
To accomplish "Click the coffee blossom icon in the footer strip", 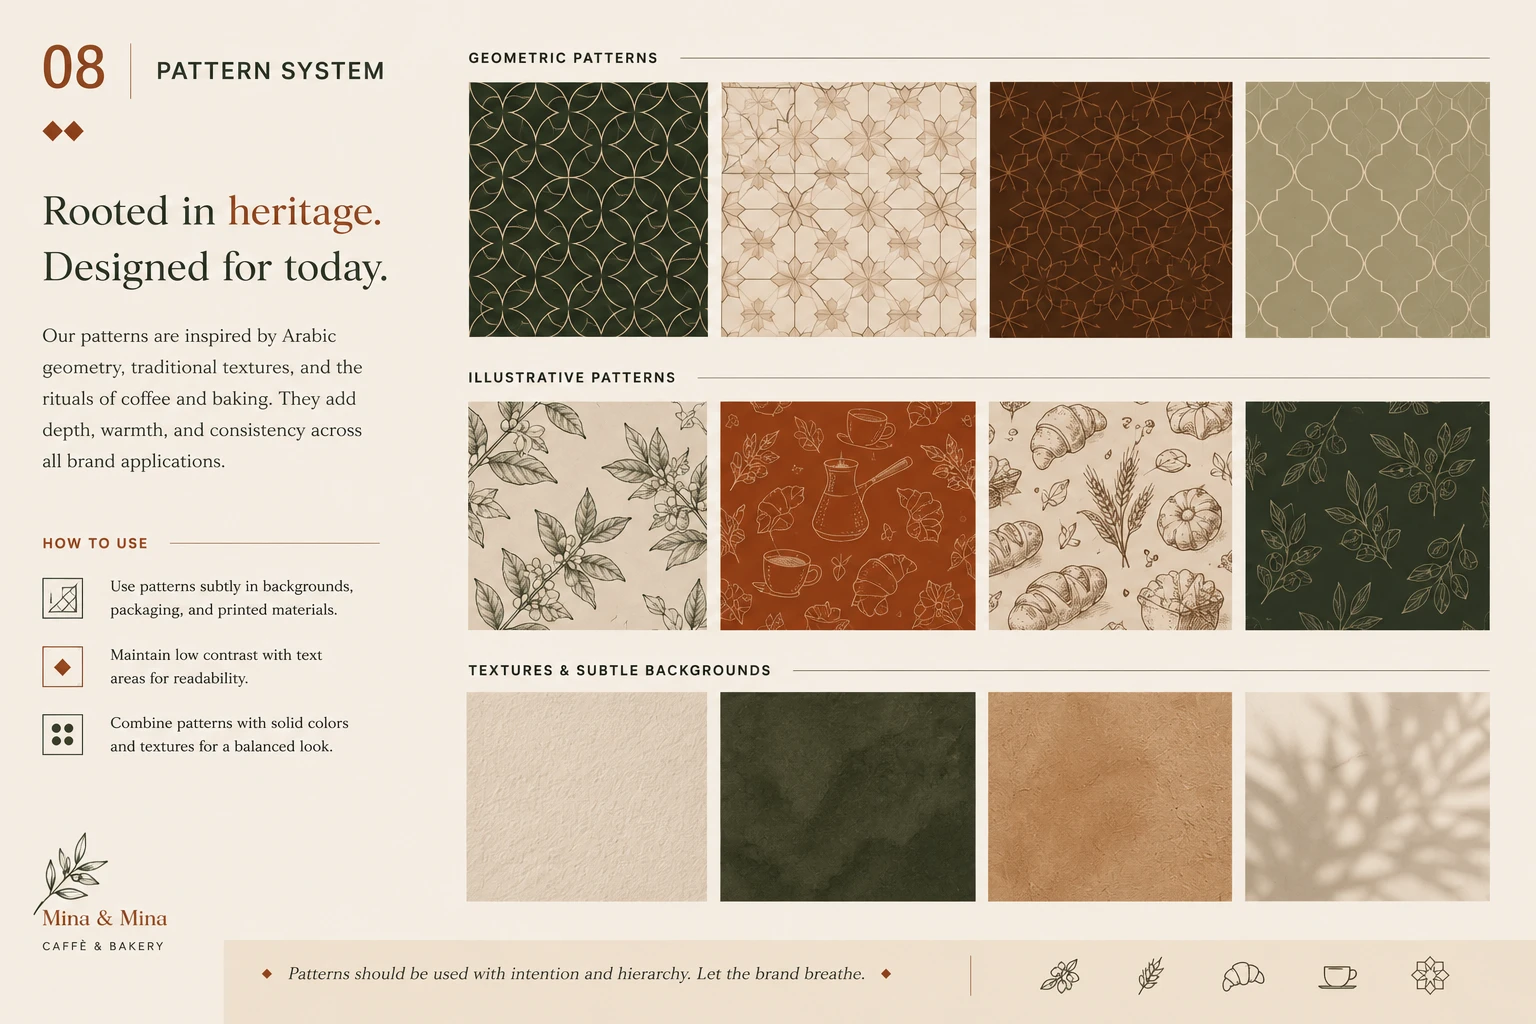I will (x=1060, y=975).
